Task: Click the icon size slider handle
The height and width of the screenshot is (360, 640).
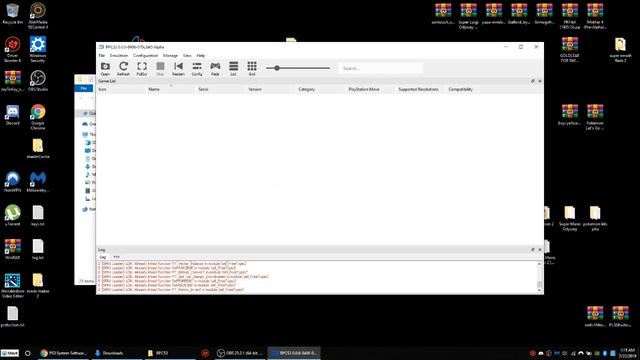Action: point(277,68)
